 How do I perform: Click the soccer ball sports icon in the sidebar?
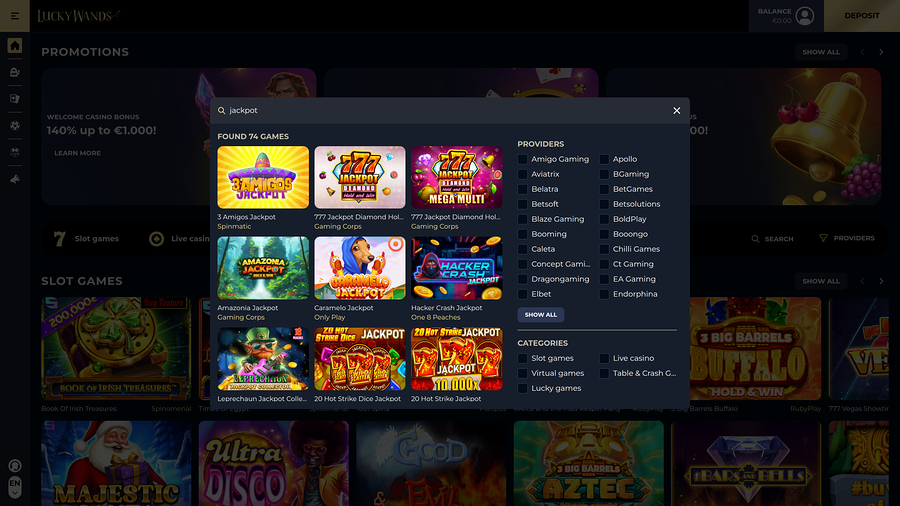(x=15, y=126)
